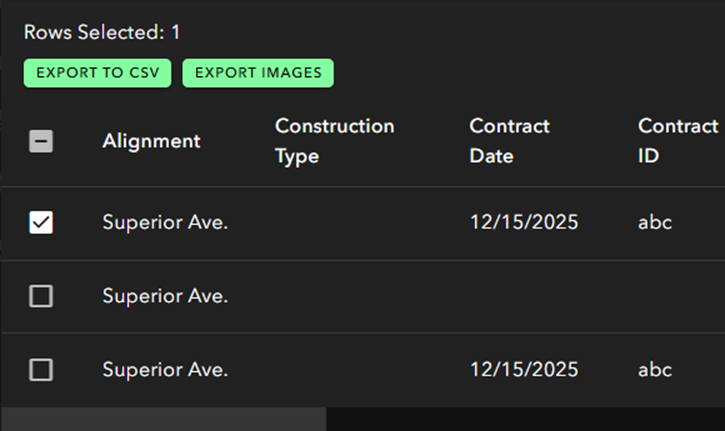725x431 pixels.
Task: Click the horizontal scrollbar thumb
Action: point(162,419)
